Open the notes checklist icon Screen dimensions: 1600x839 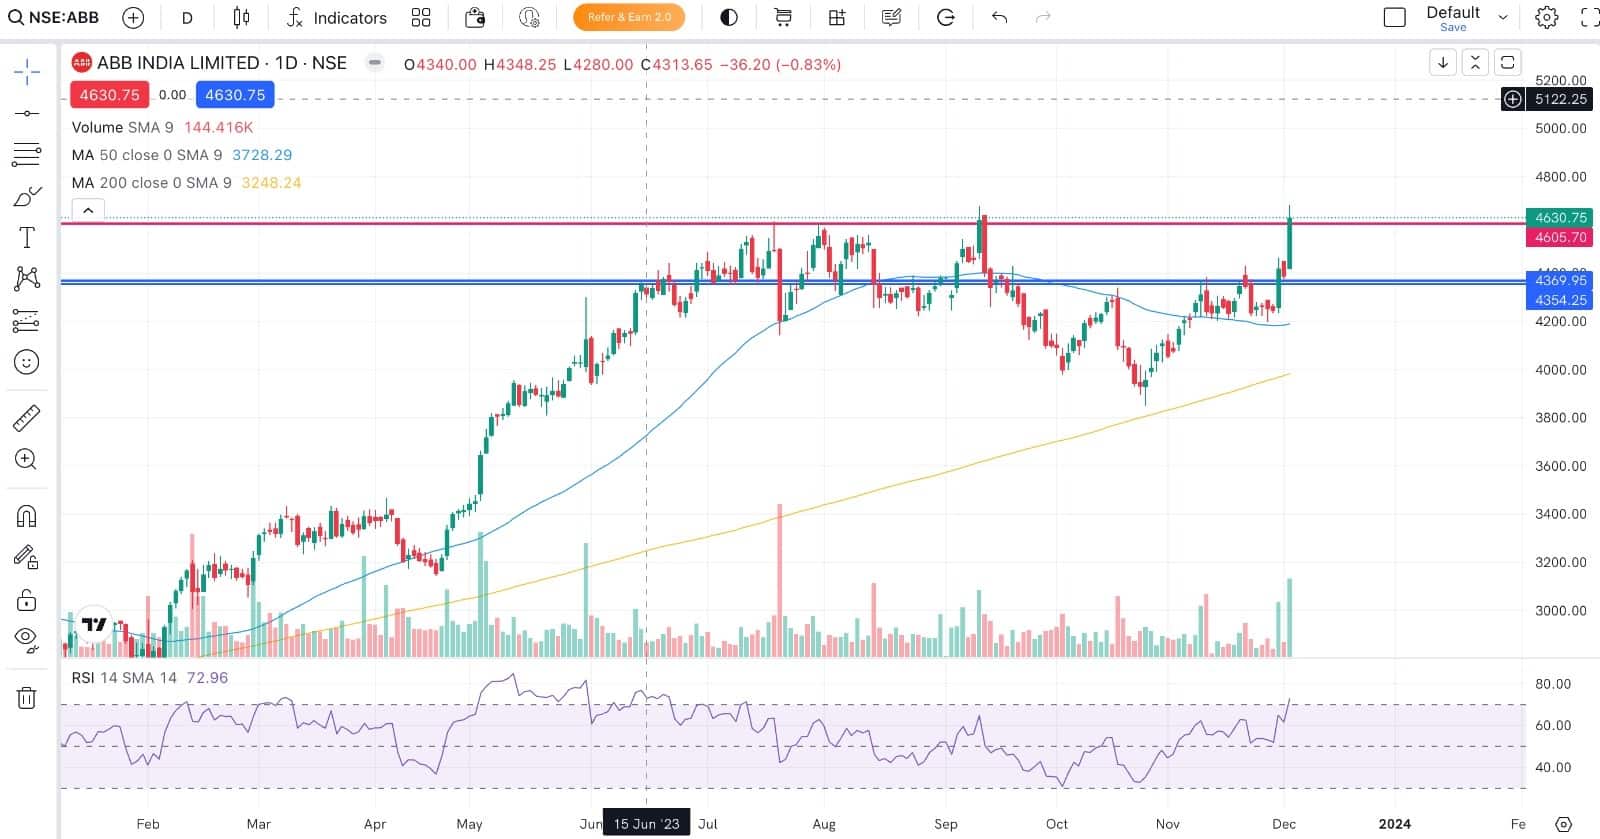point(891,17)
